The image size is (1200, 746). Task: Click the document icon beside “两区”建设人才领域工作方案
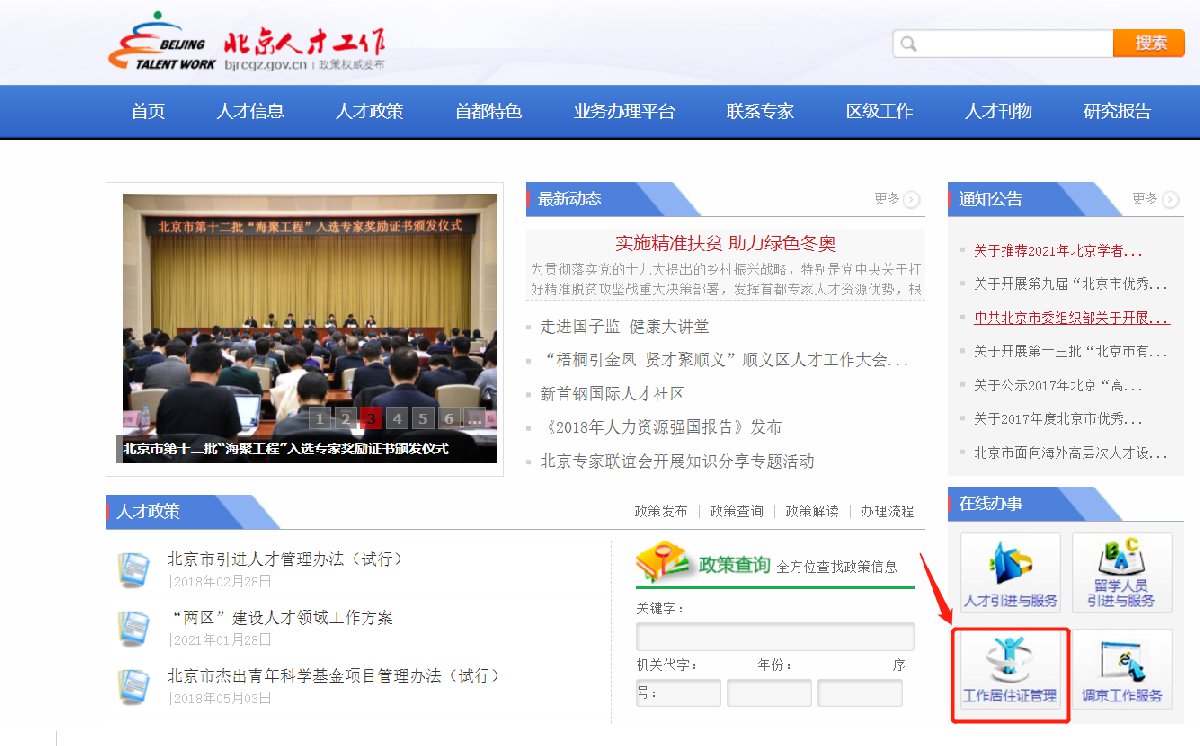[x=133, y=627]
